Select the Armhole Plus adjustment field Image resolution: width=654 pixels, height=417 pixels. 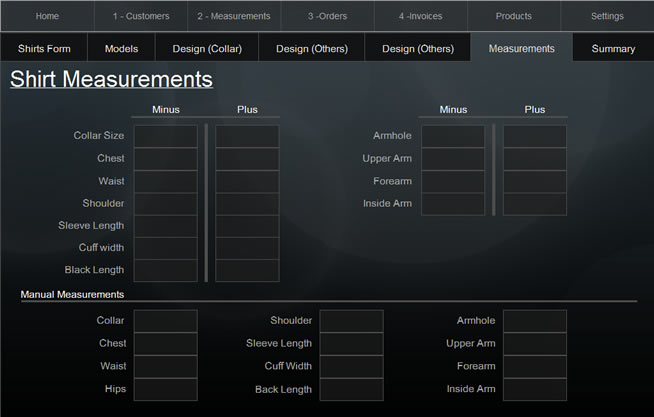click(x=535, y=136)
